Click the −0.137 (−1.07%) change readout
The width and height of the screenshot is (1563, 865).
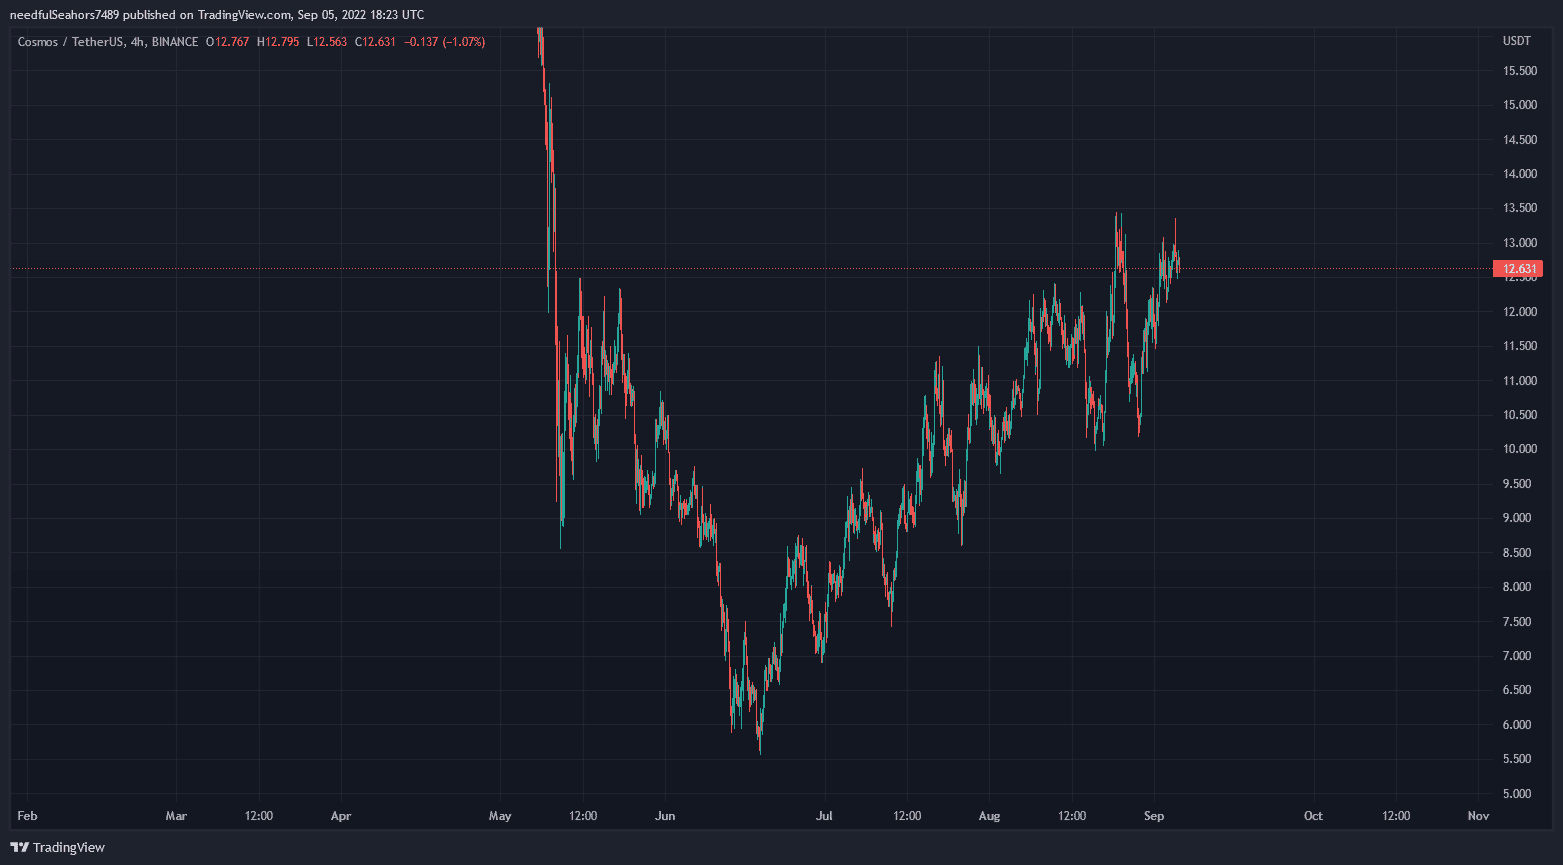pyautogui.click(x=445, y=42)
